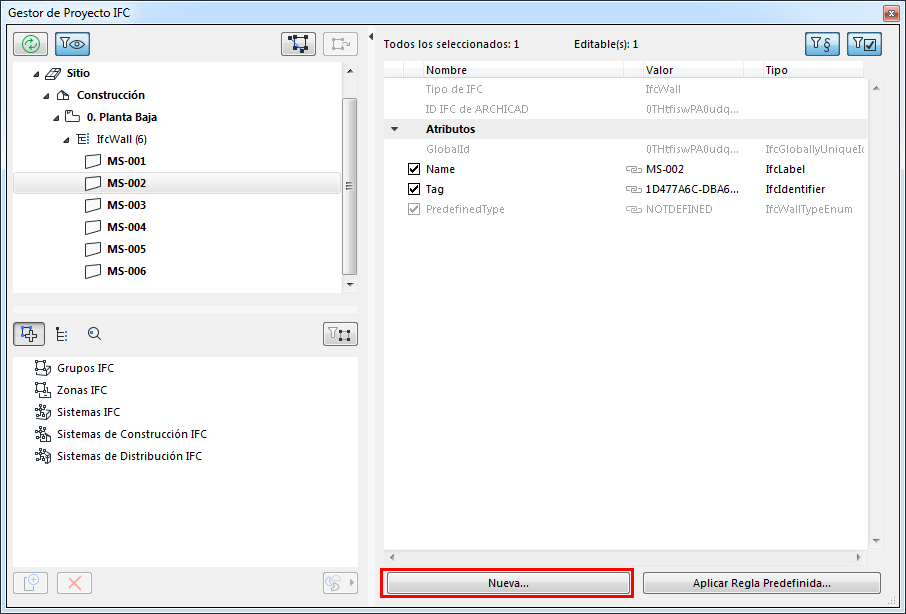The width and height of the screenshot is (906, 614).
Task: Select Sistemas IFC
Action: pyautogui.click(x=88, y=412)
